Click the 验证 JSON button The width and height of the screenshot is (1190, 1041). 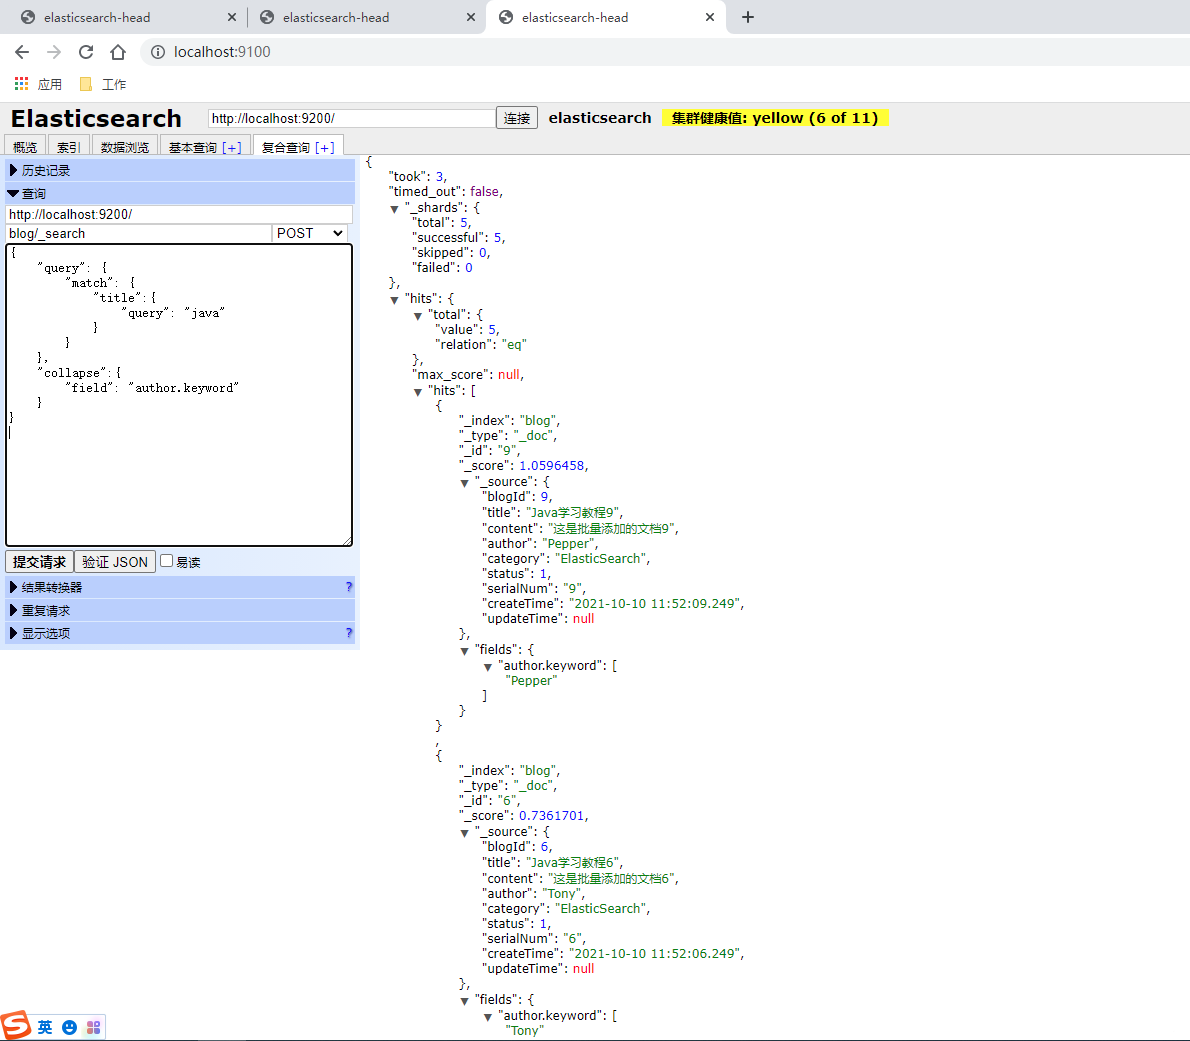115,561
